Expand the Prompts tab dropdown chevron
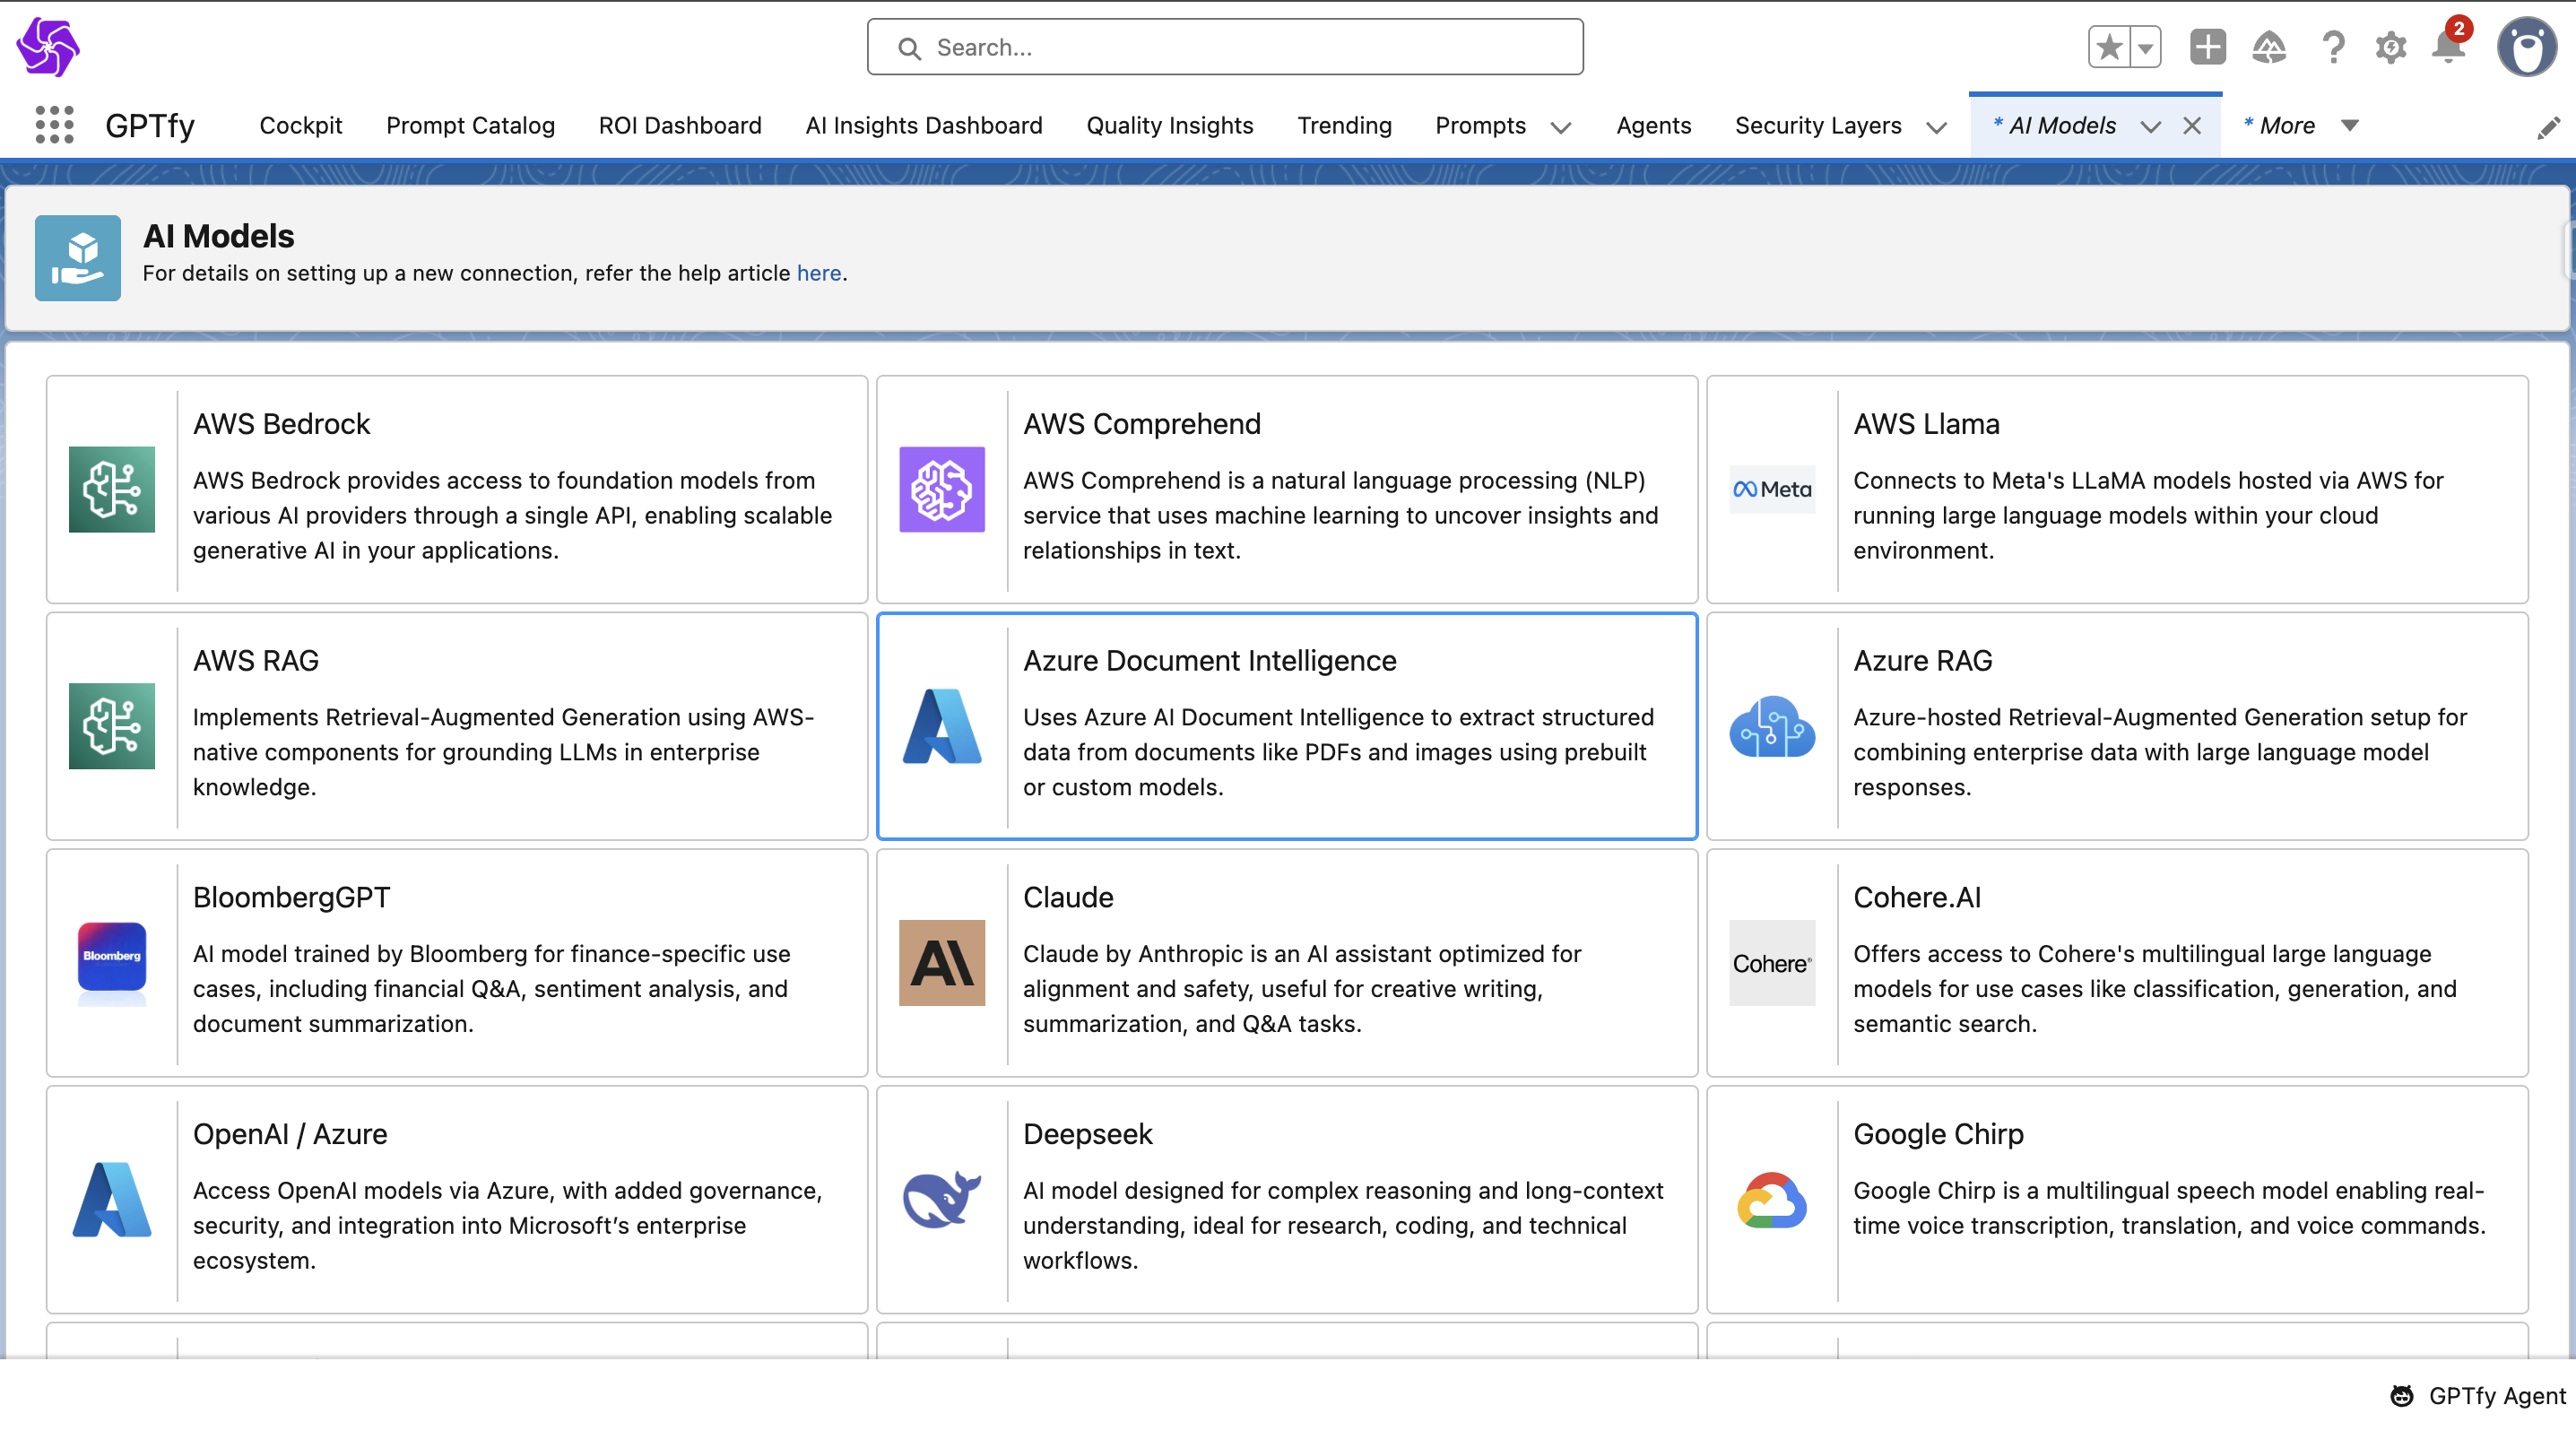 click(1560, 127)
